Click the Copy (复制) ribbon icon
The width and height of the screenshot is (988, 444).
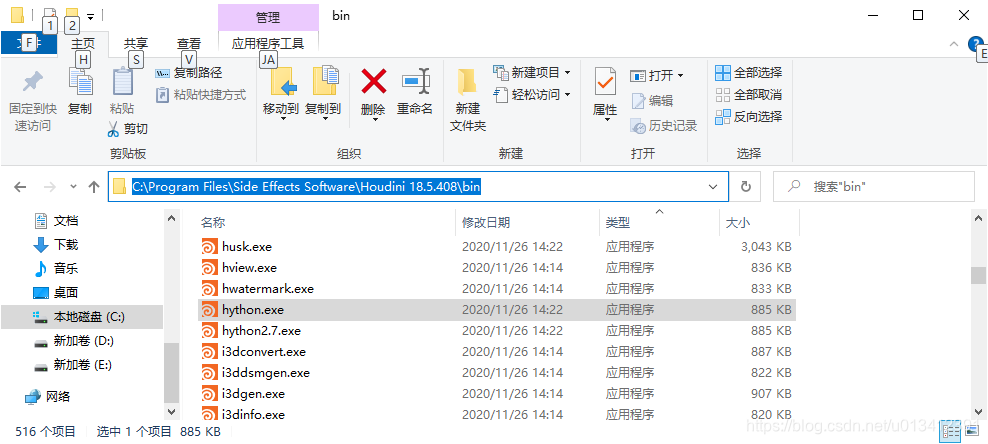coord(80,83)
